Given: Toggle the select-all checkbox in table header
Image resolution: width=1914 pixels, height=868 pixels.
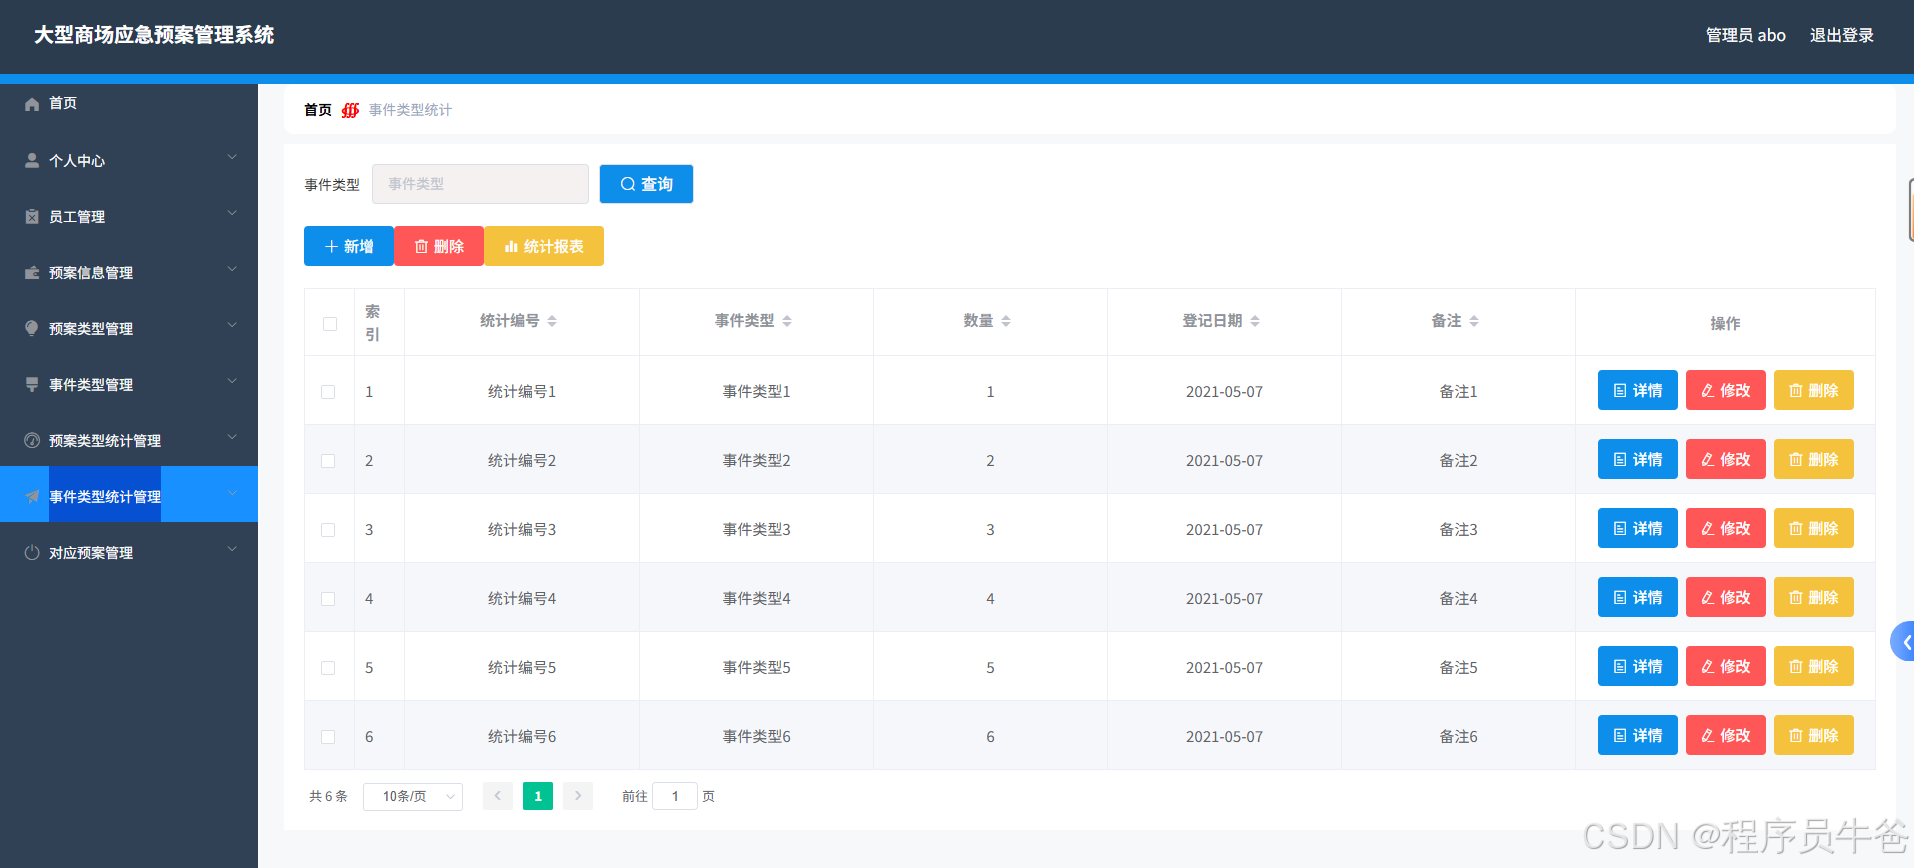Looking at the screenshot, I should point(330,324).
